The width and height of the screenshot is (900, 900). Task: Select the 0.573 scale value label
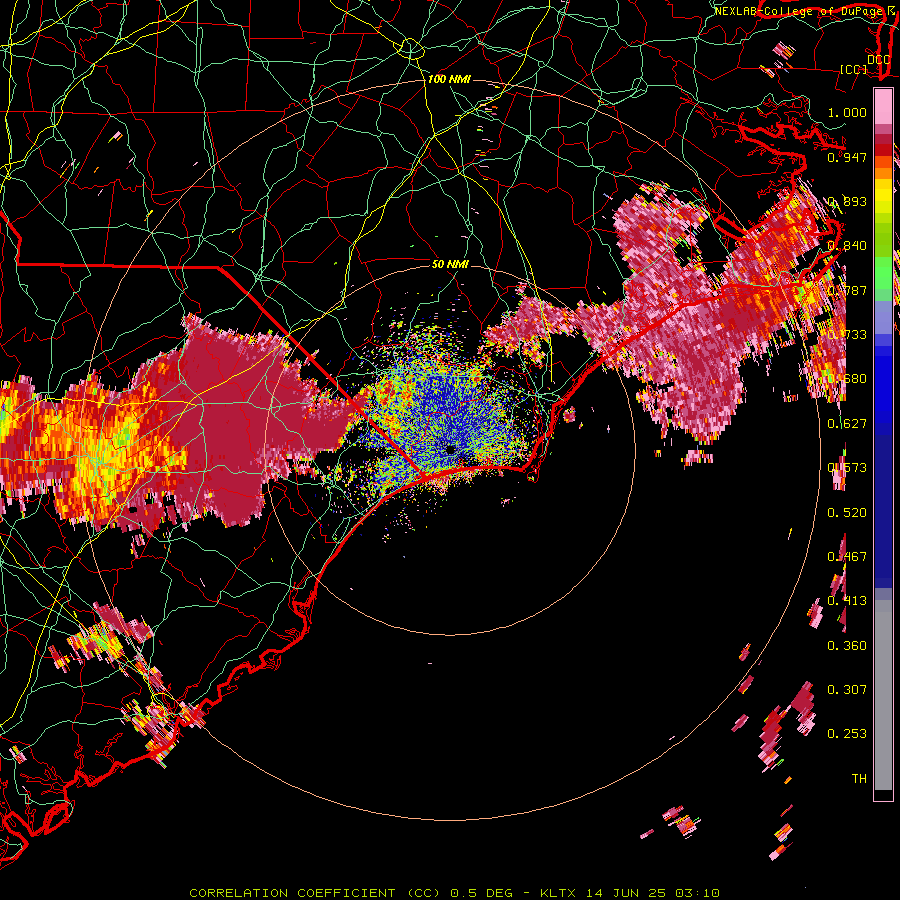tap(847, 468)
